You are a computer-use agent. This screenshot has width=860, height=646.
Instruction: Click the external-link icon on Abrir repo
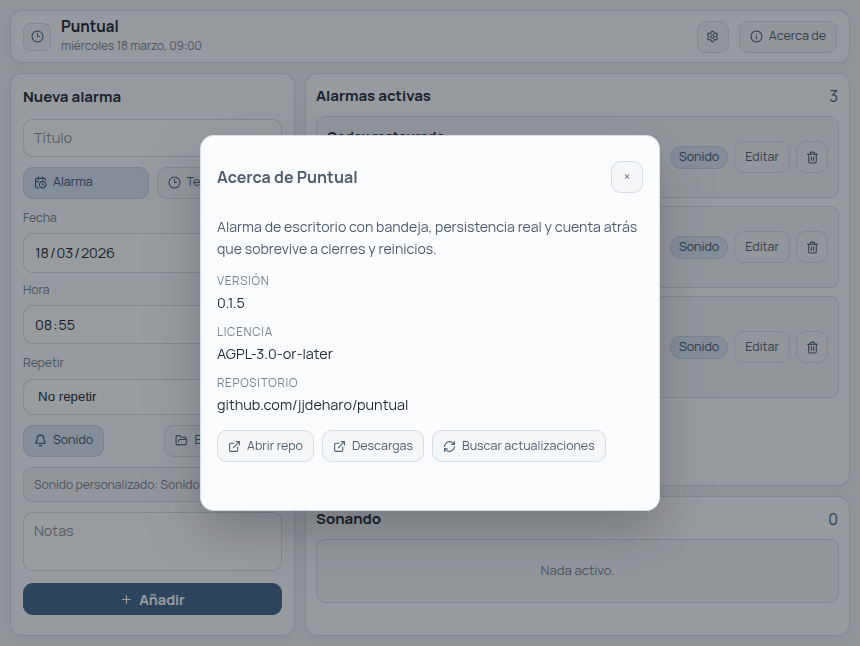pyautogui.click(x=232, y=446)
